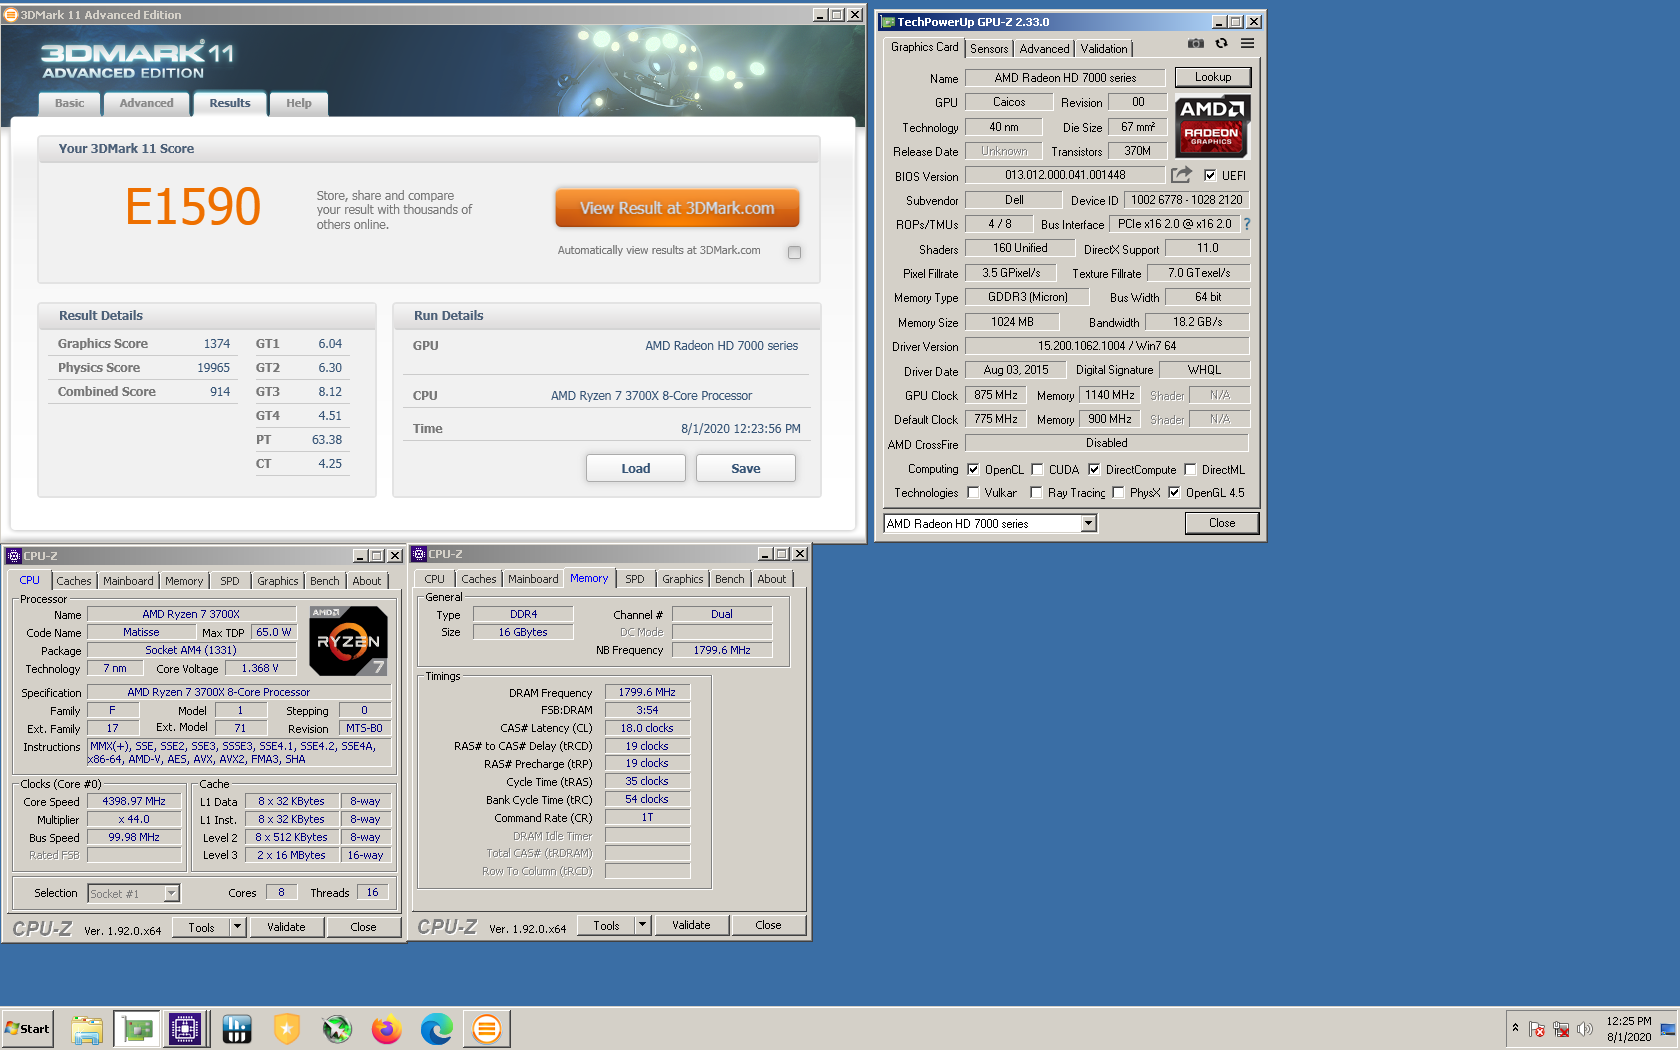The width and height of the screenshot is (1680, 1050).
Task: Click the Tools button in the right CPU-Z window
Action: pyautogui.click(x=606, y=925)
